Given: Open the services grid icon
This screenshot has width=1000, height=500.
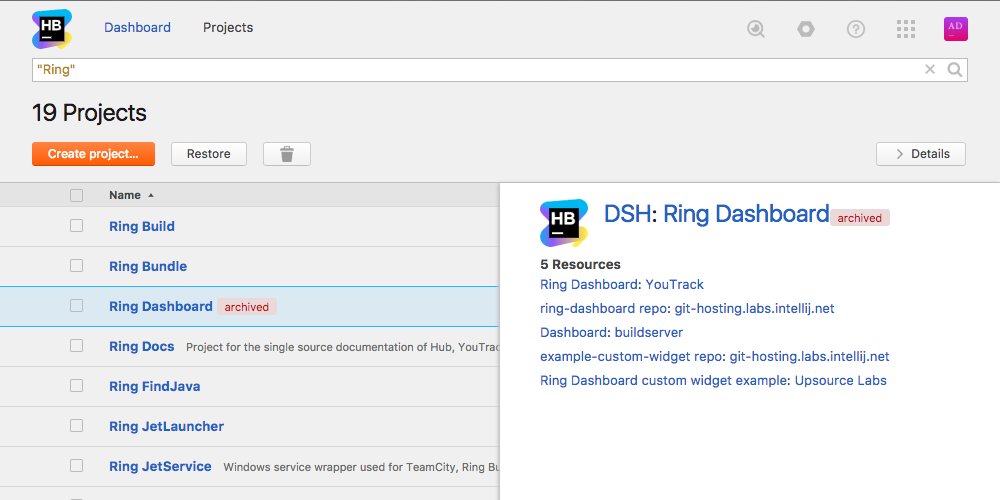Looking at the screenshot, I should click(906, 29).
